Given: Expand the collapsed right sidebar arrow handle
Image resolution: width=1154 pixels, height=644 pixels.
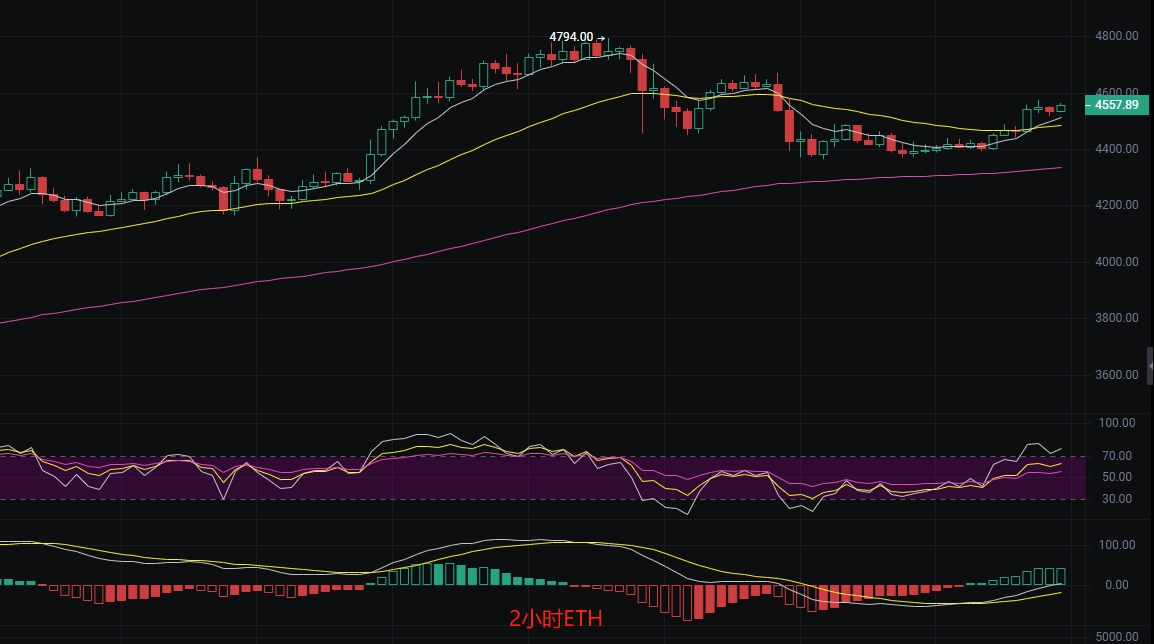Looking at the screenshot, I should pyautogui.click(x=1150, y=366).
